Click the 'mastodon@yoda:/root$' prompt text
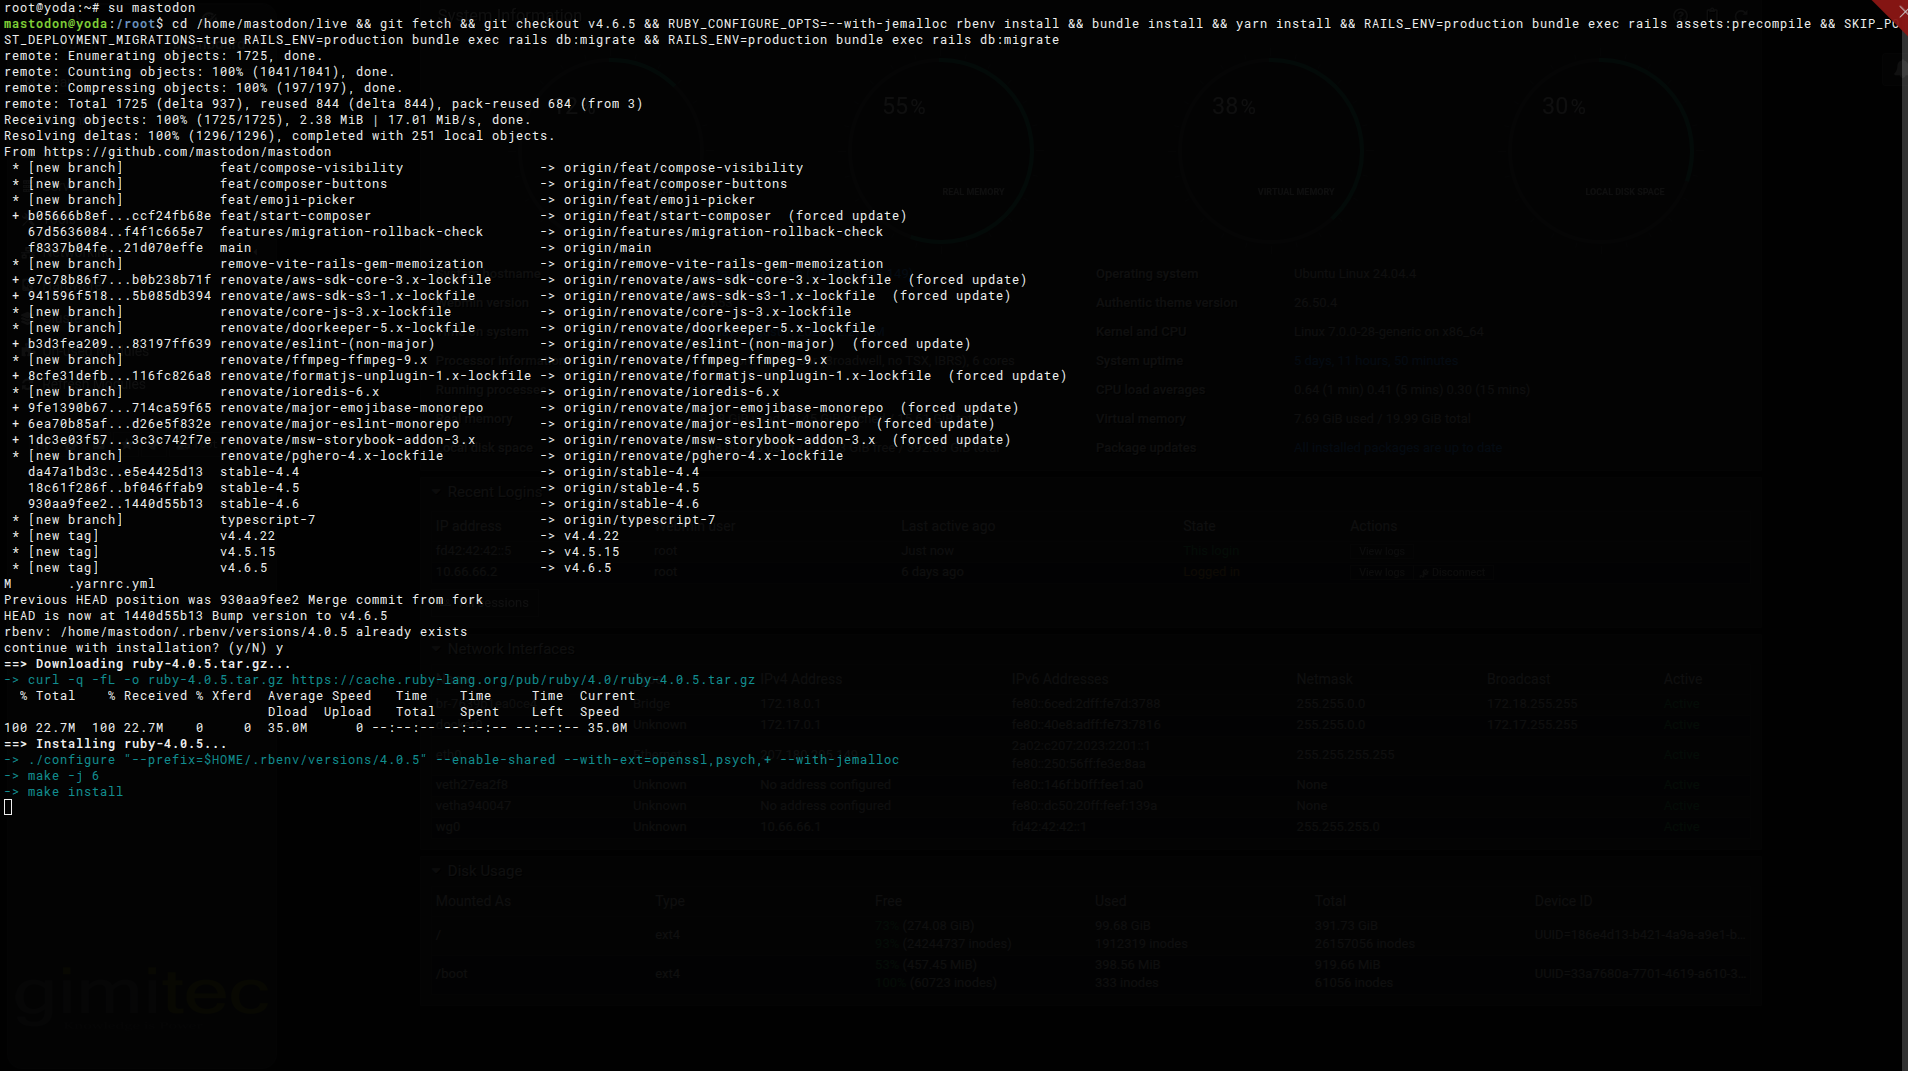1908x1071 pixels. (84, 24)
